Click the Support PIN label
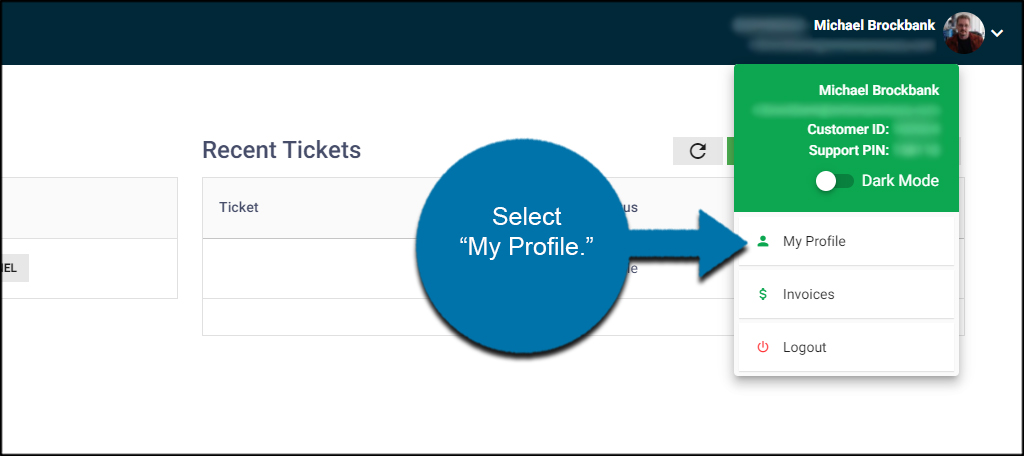Image resolution: width=1024 pixels, height=456 pixels. pyautogui.click(x=849, y=150)
